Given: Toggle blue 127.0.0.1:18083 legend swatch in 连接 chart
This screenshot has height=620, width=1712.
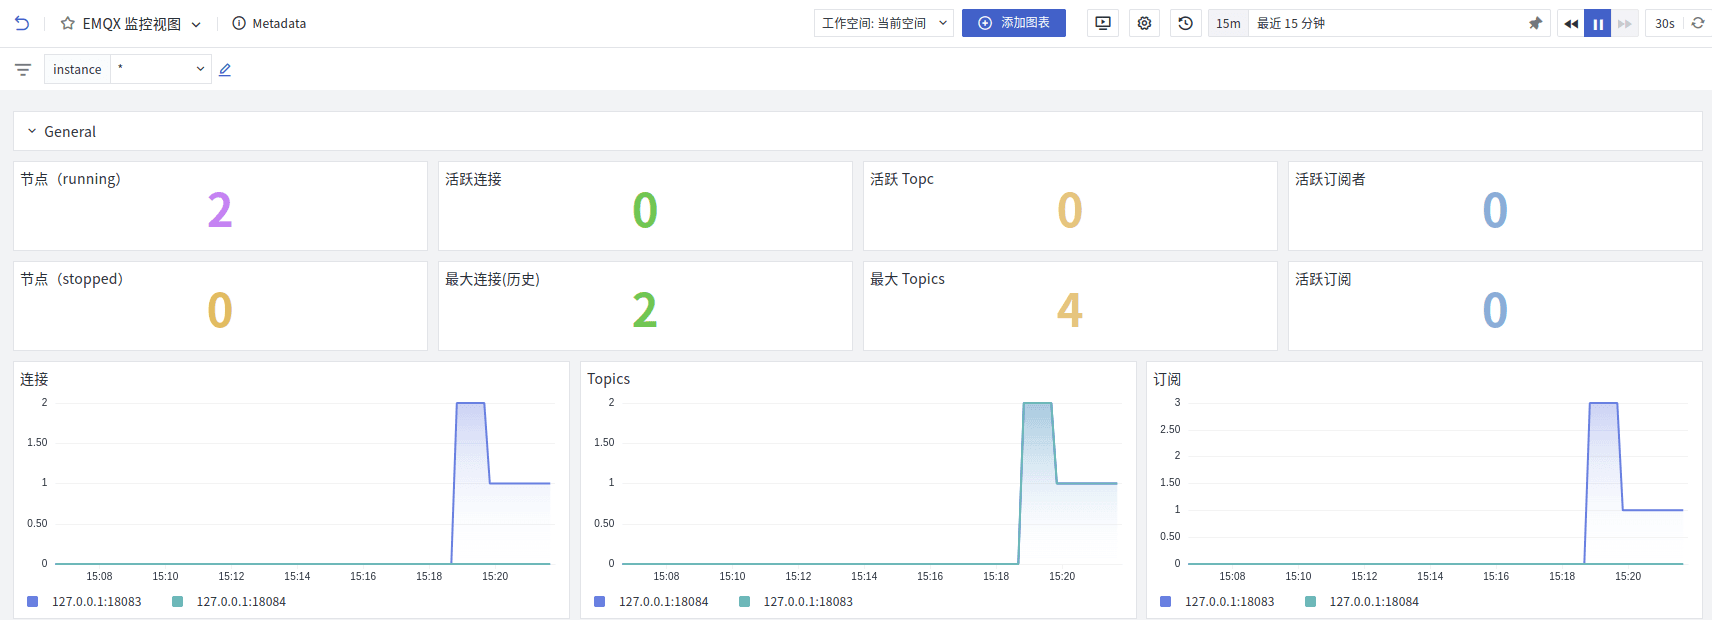Looking at the screenshot, I should pyautogui.click(x=33, y=602).
